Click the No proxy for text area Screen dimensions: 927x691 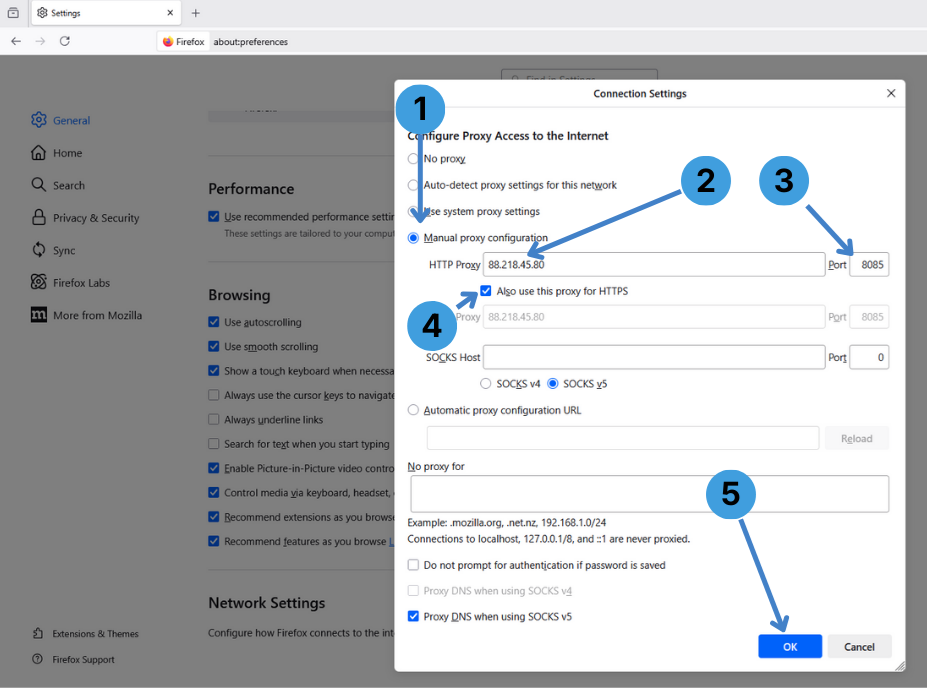tap(649, 494)
